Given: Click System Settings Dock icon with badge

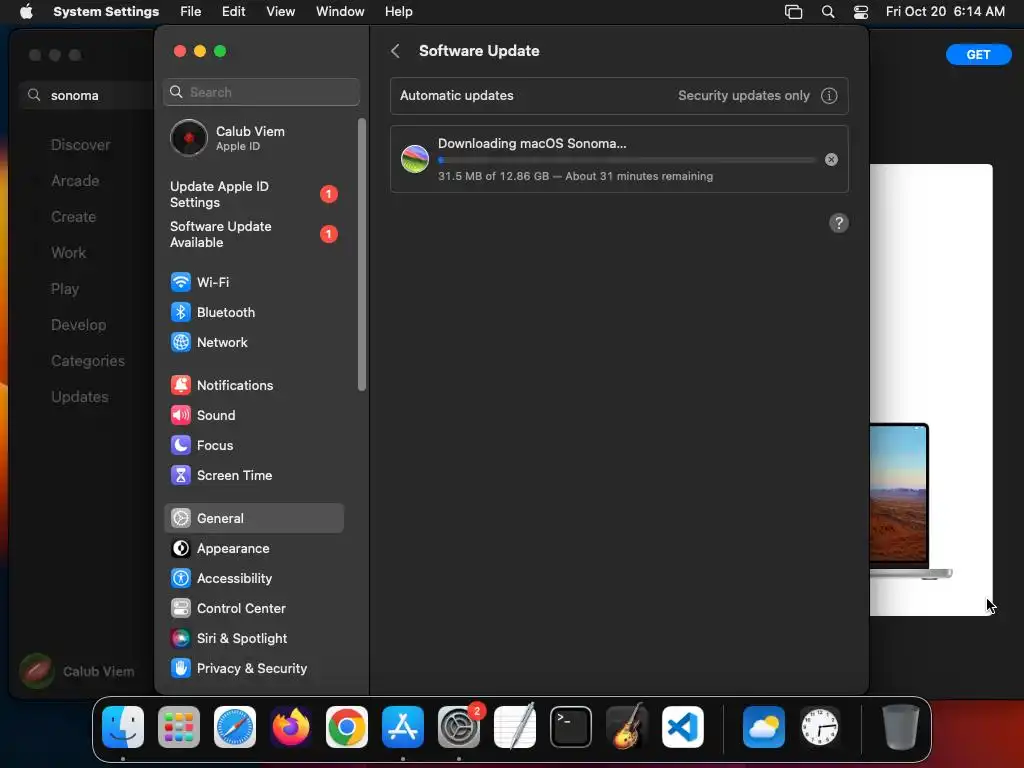Looking at the screenshot, I should click(x=459, y=727).
